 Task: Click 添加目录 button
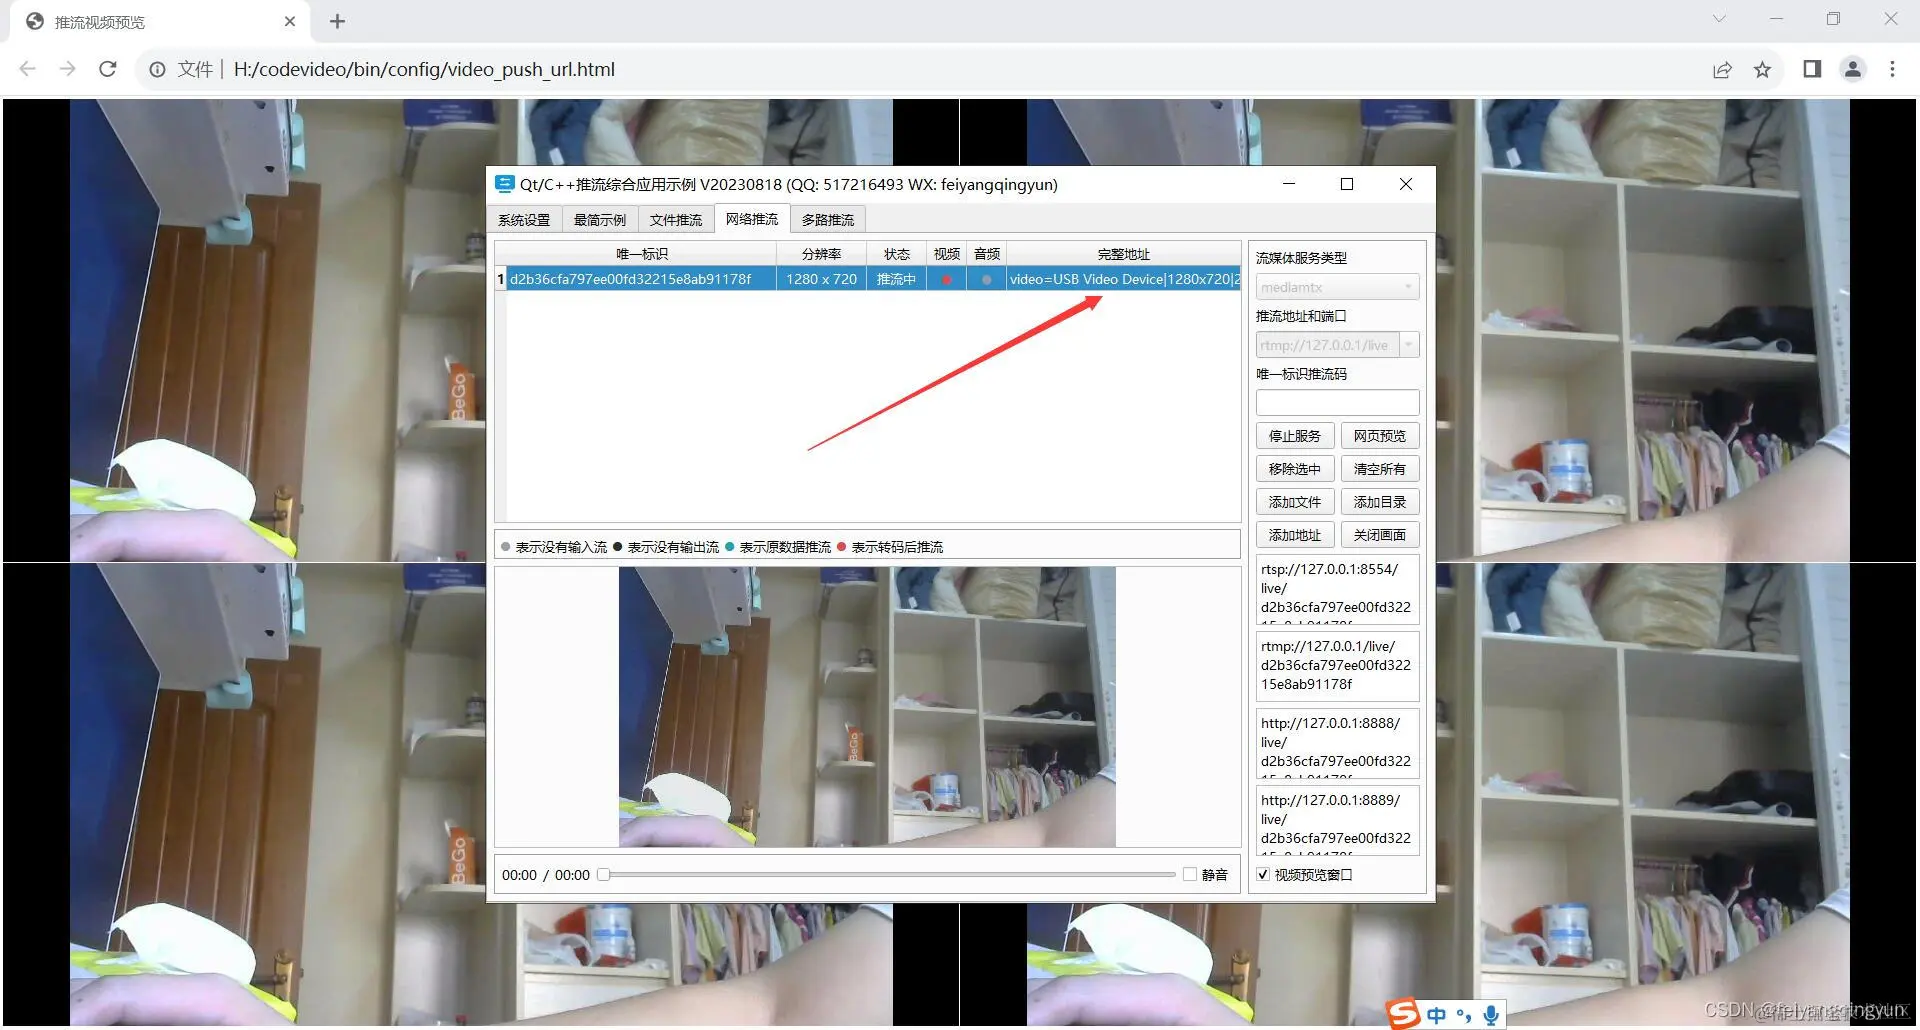pos(1380,502)
